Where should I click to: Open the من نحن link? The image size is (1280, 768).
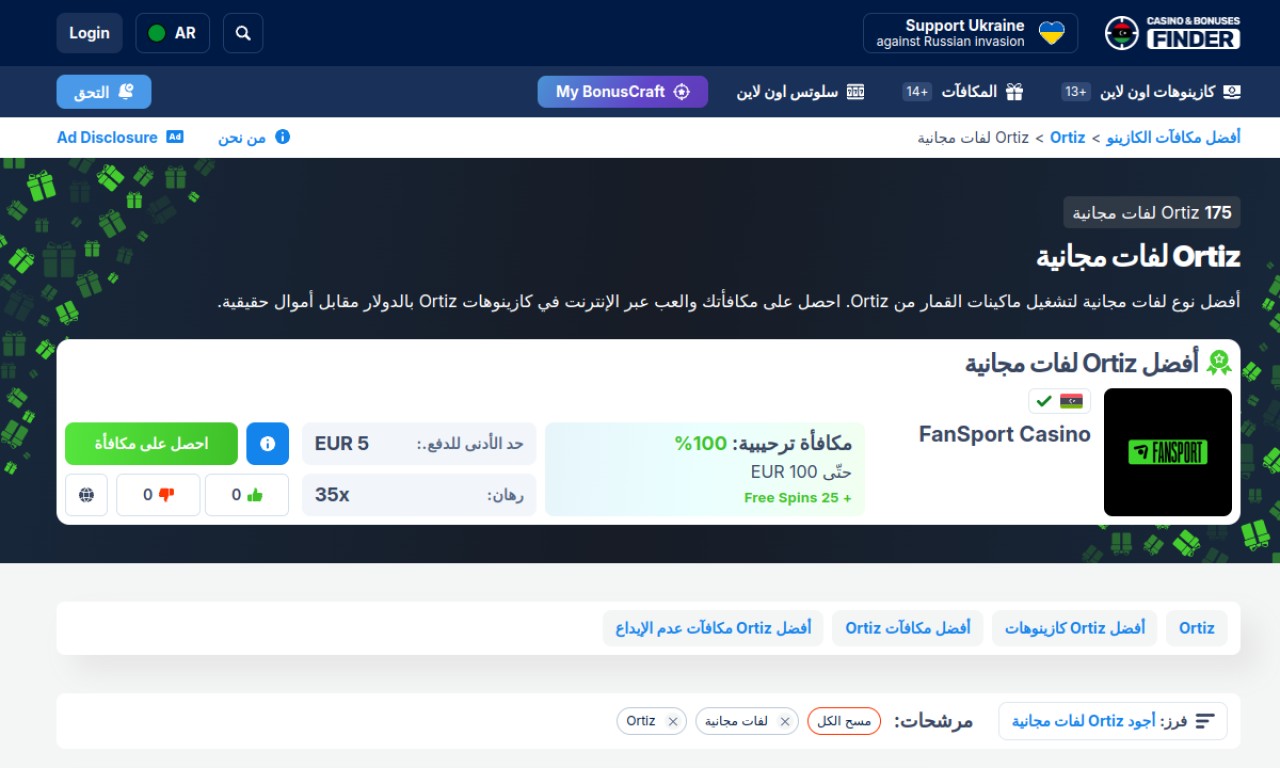tap(254, 137)
